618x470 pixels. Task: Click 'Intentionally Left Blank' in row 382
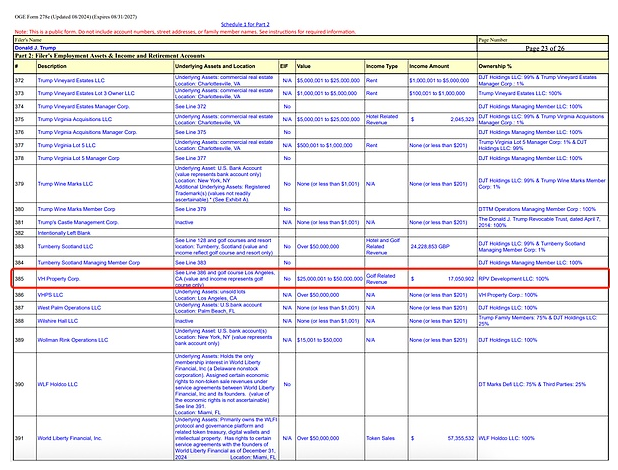point(64,233)
